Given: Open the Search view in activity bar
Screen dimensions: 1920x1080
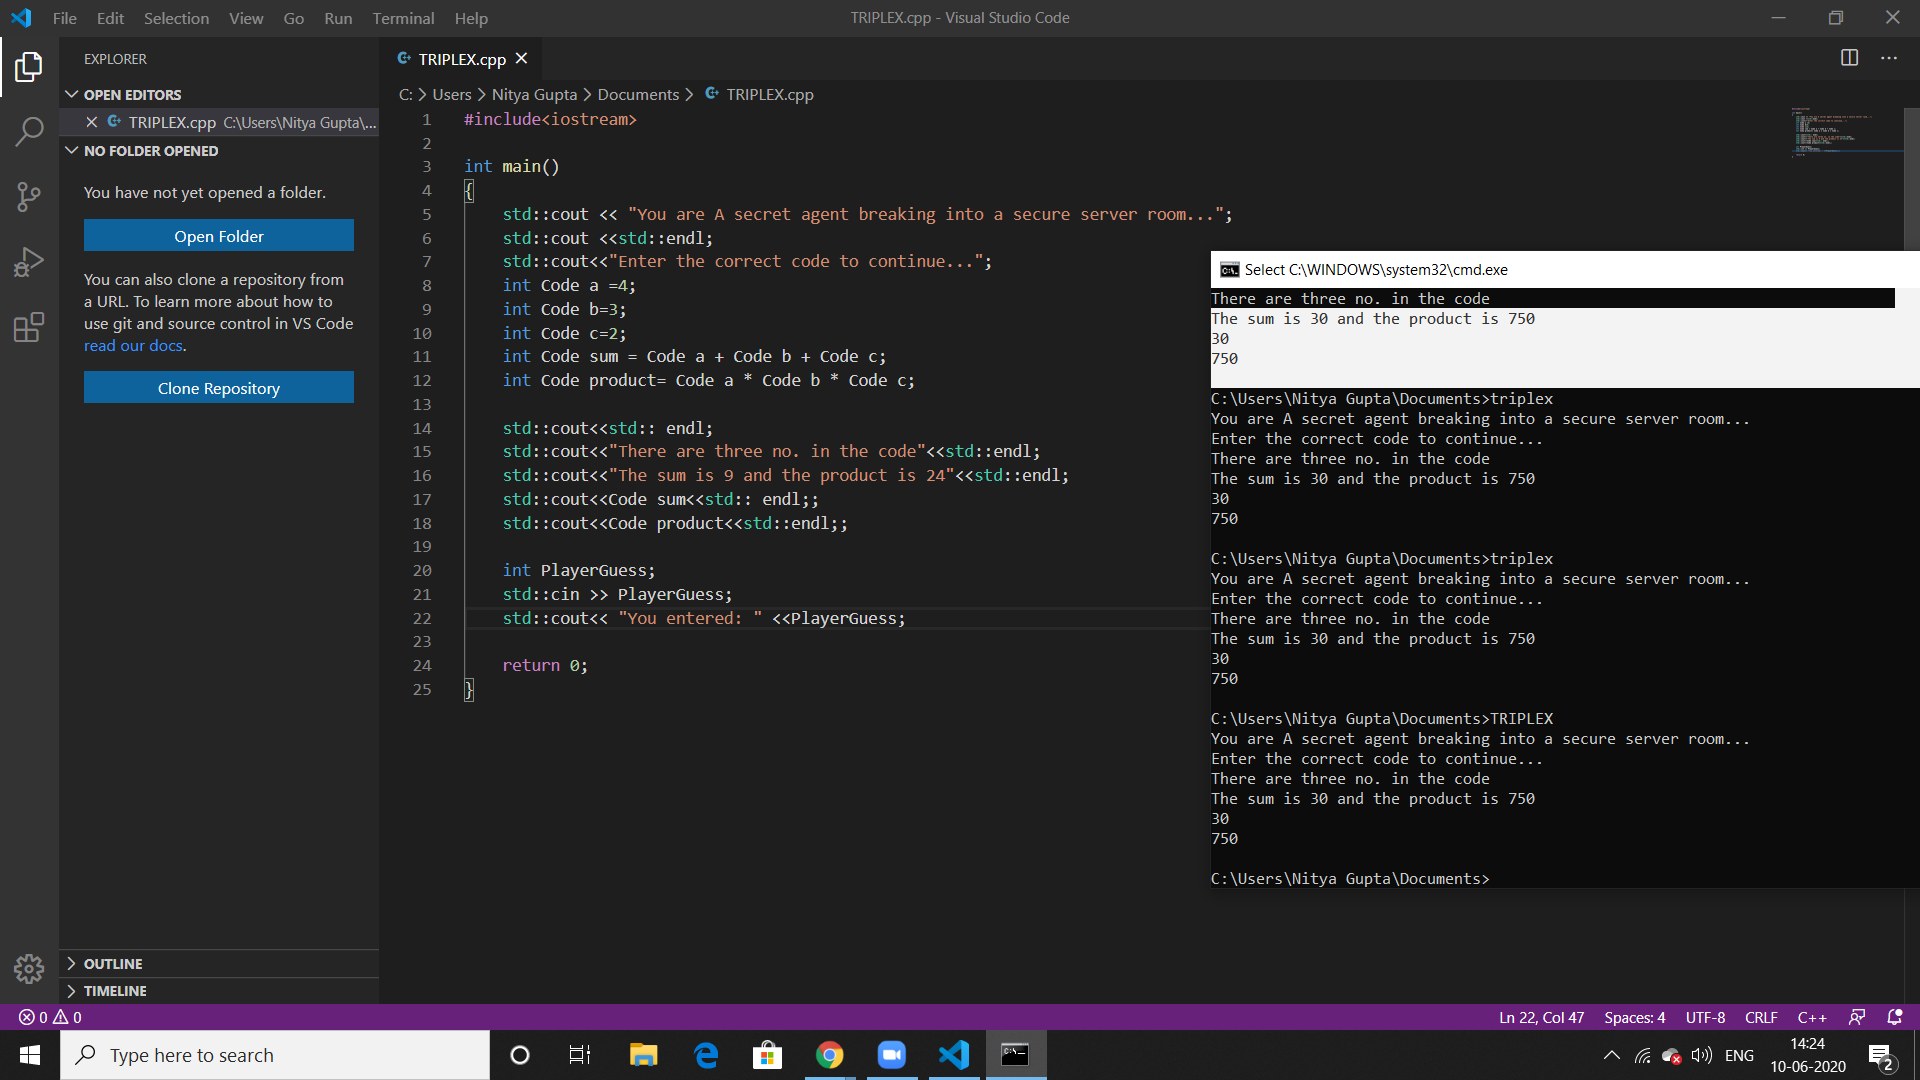Looking at the screenshot, I should point(29,131).
